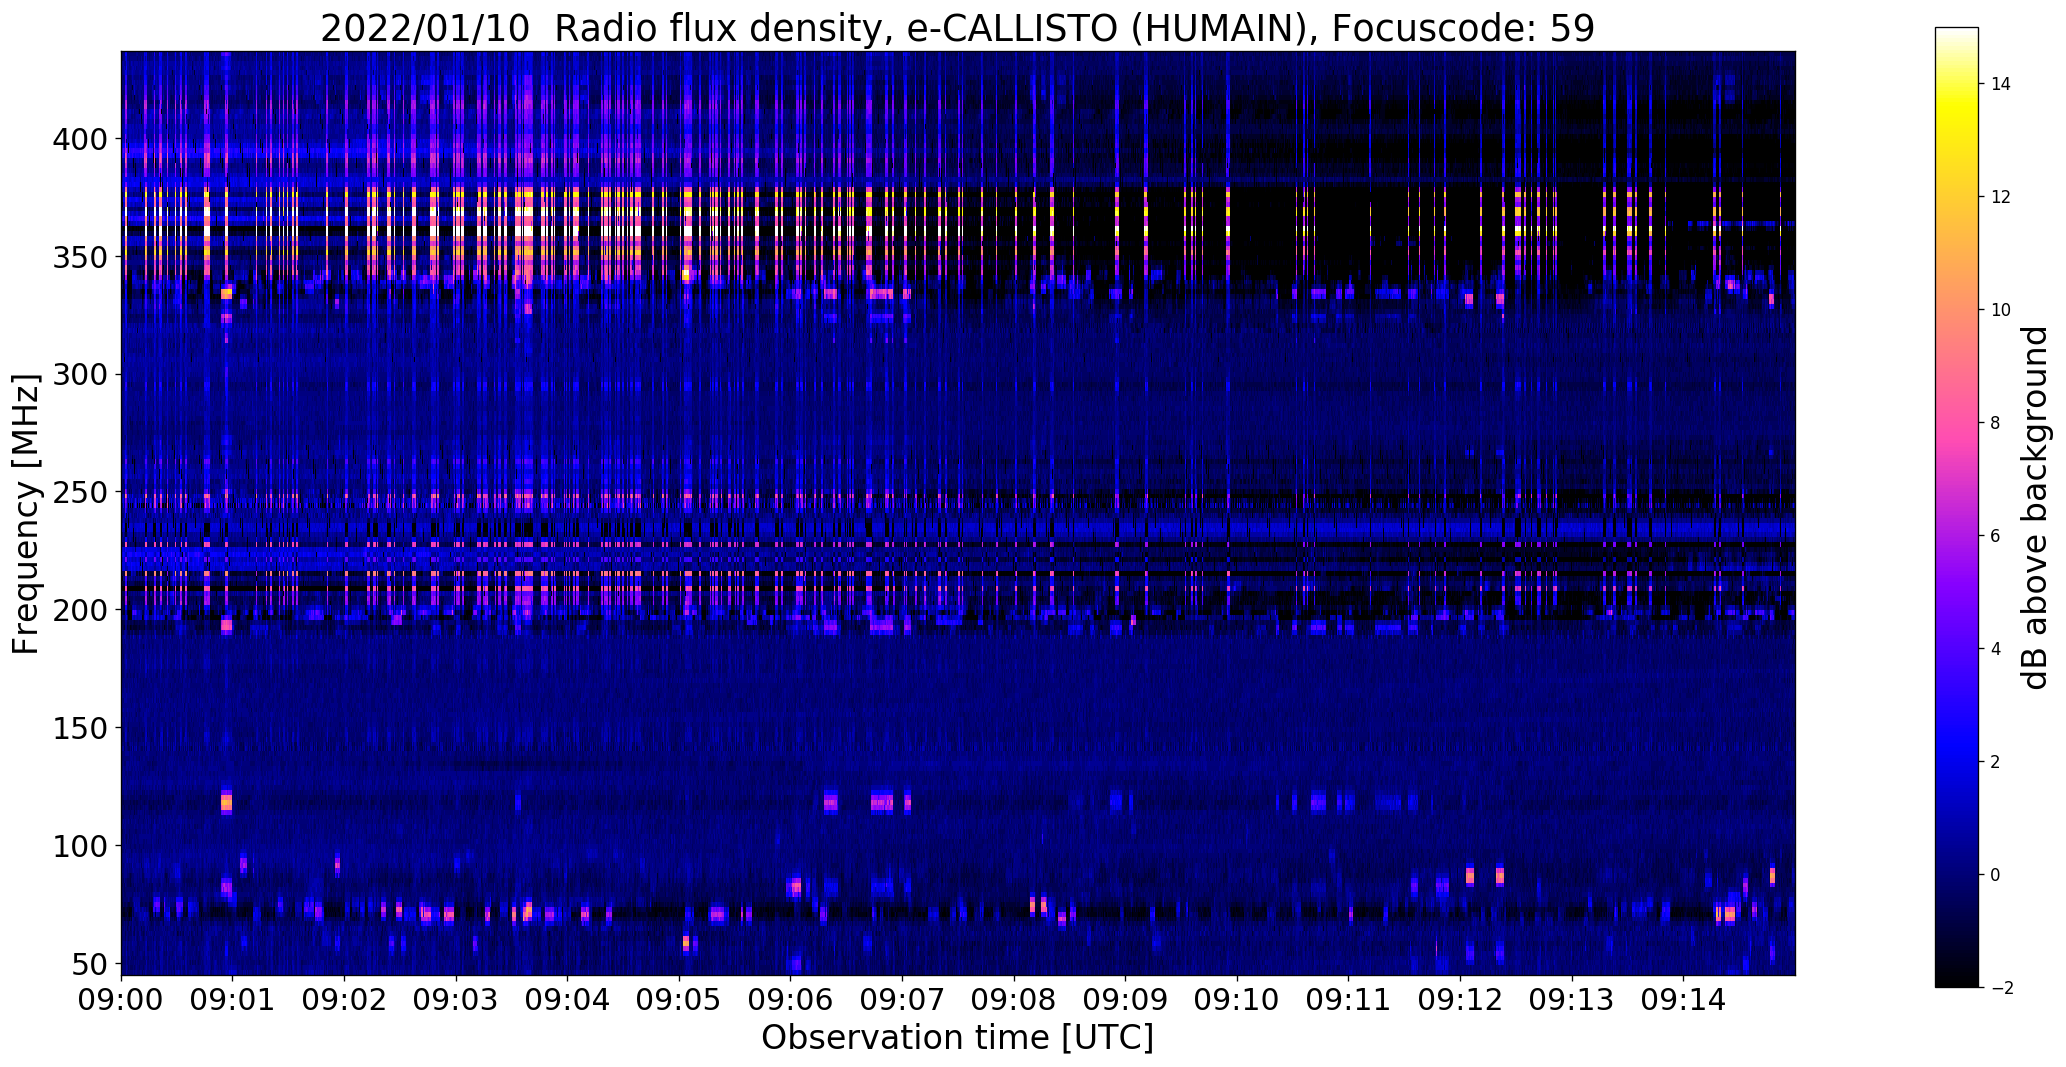Click the 09:01 time tick label
Viewport: 2066px width, 1067px height.
(233, 1000)
